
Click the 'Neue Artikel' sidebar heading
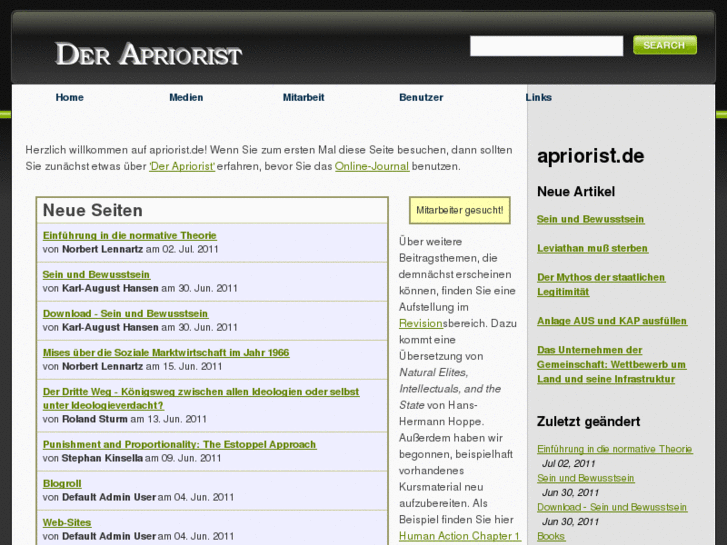tap(576, 192)
